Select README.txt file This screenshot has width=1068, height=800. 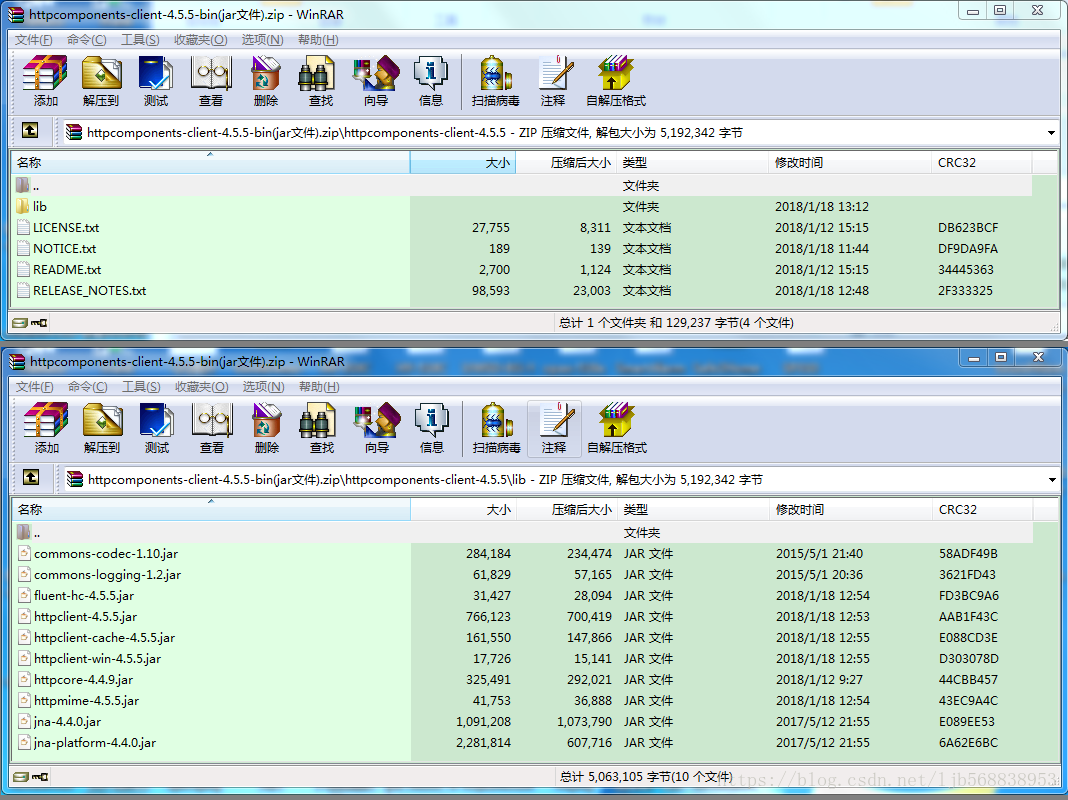click(523, 270)
